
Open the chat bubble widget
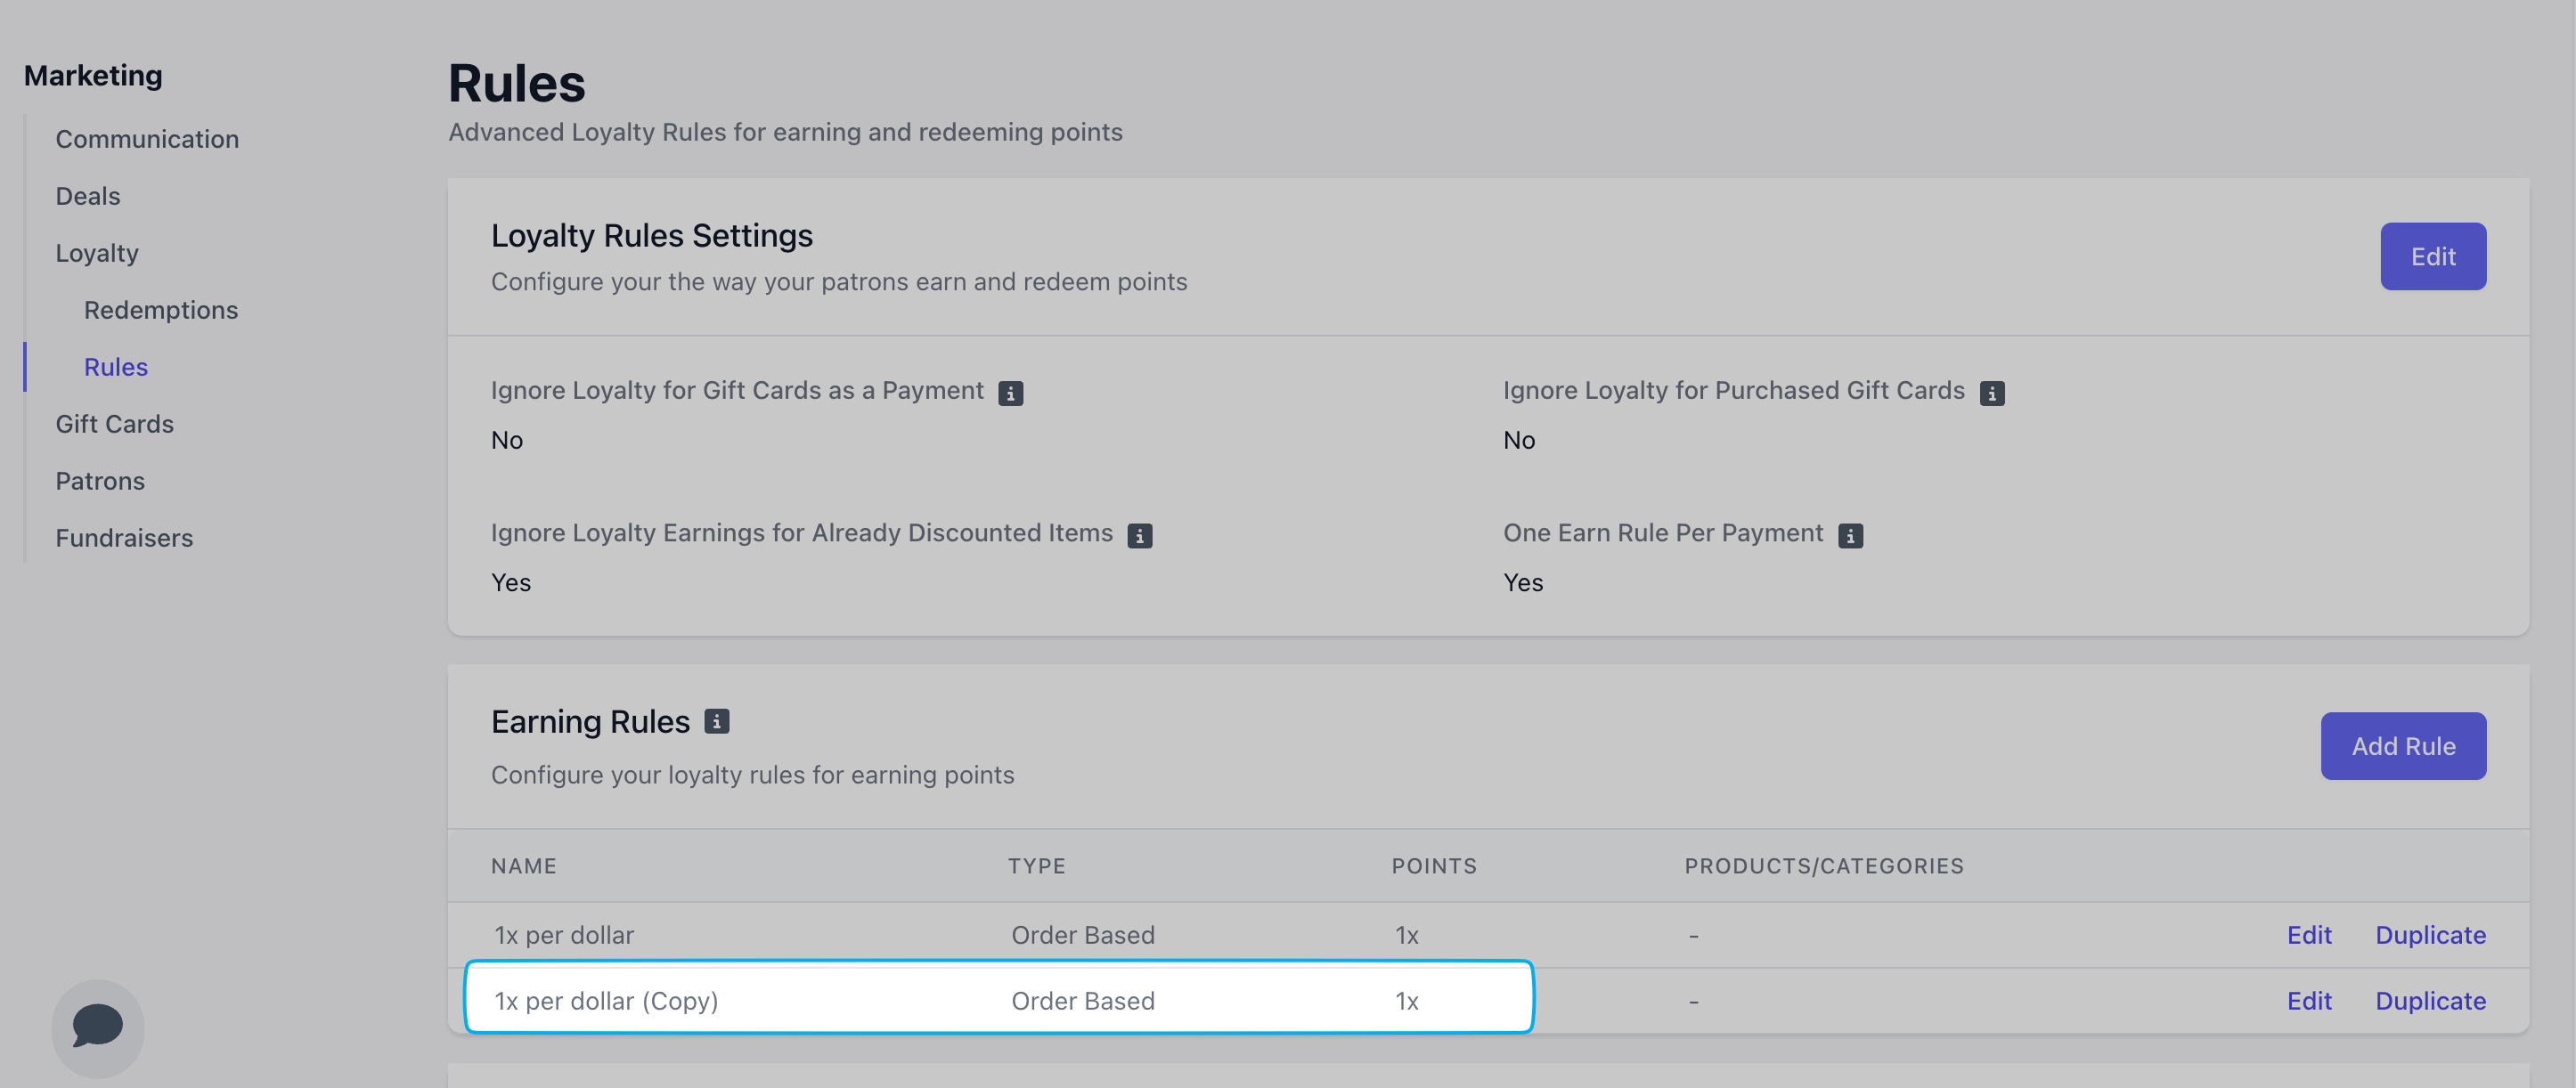click(x=97, y=1026)
